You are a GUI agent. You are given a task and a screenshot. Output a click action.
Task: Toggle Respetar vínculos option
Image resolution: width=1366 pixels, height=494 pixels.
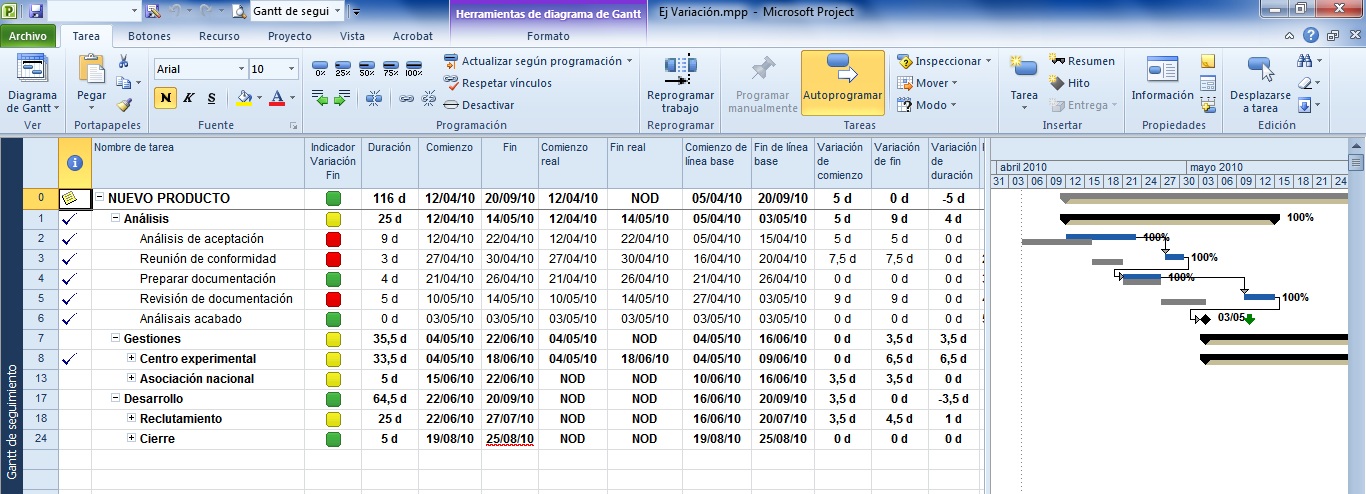click(x=497, y=83)
